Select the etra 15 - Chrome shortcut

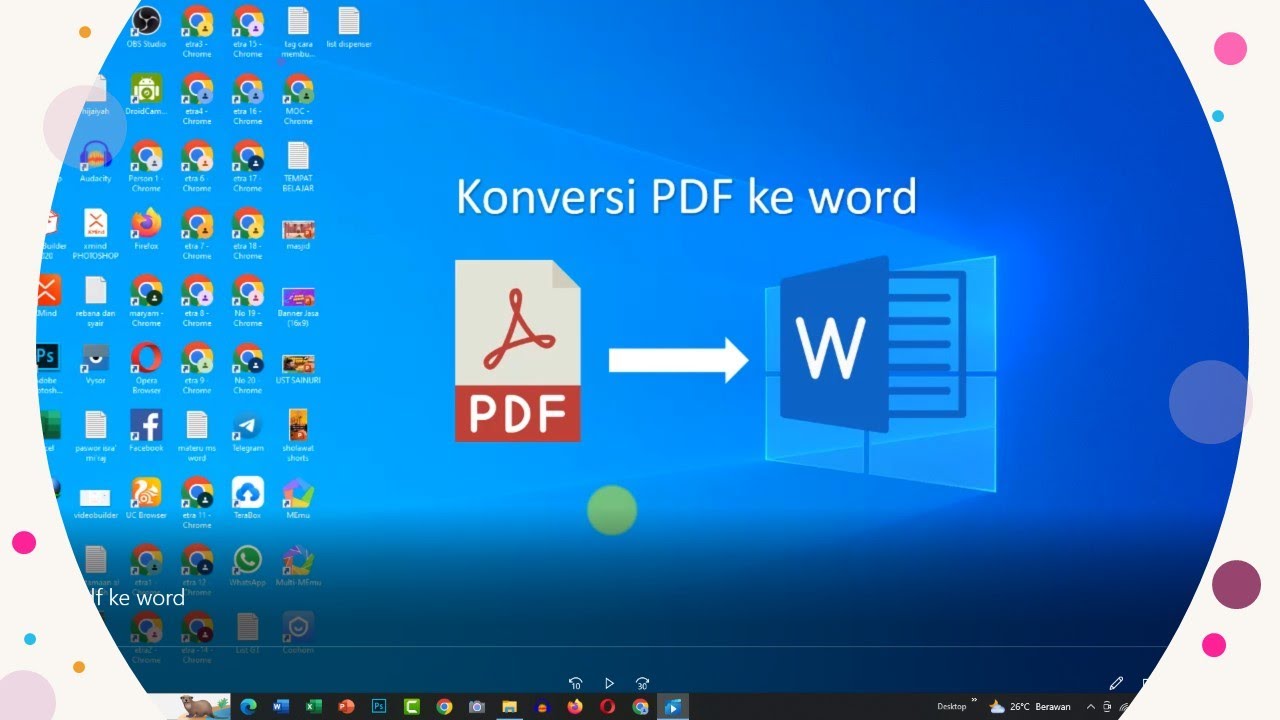(x=248, y=32)
